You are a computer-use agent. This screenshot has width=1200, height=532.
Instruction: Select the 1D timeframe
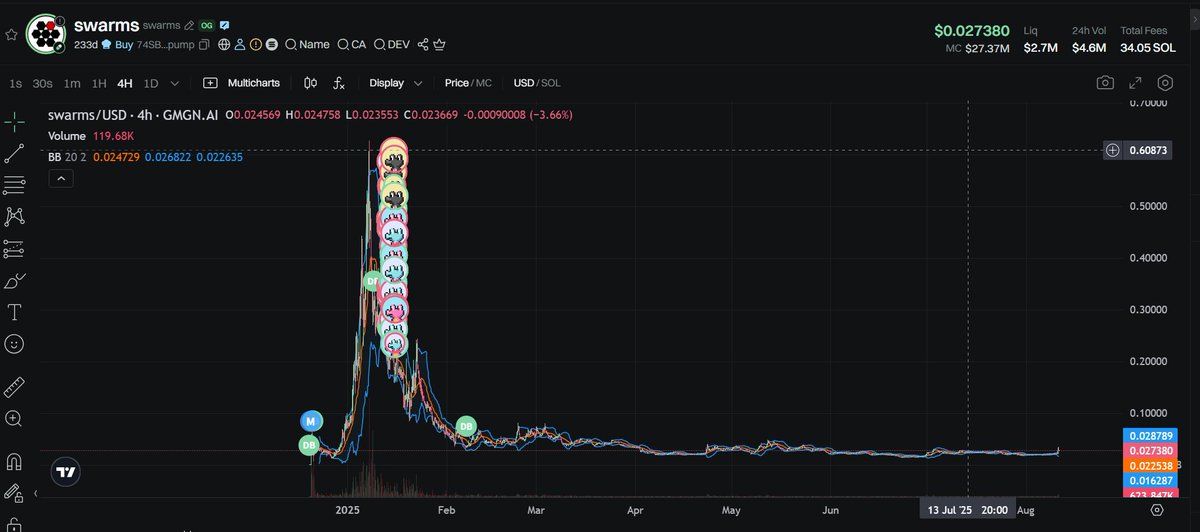point(151,83)
